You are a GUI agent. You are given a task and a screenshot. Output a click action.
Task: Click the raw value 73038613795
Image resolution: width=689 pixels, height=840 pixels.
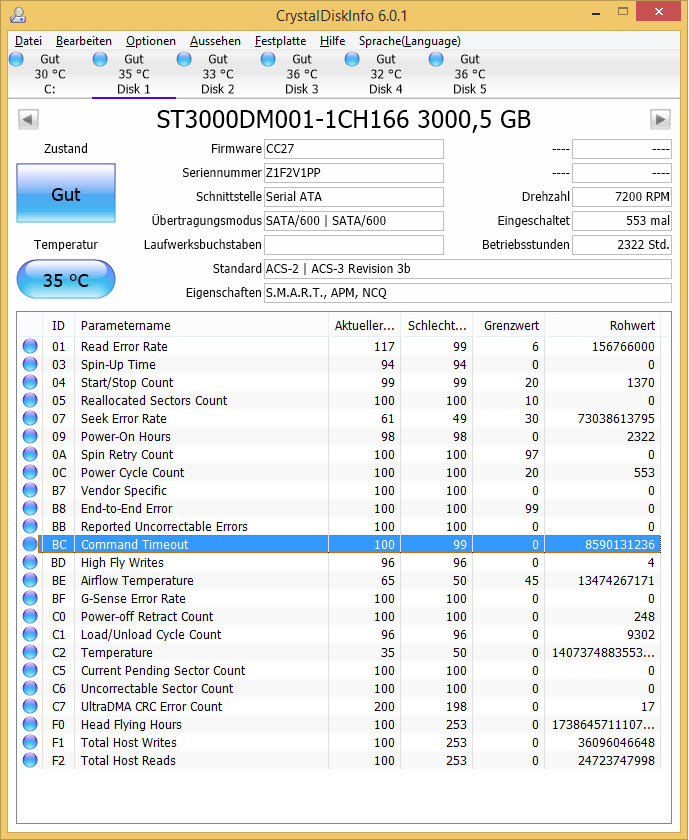[616, 418]
